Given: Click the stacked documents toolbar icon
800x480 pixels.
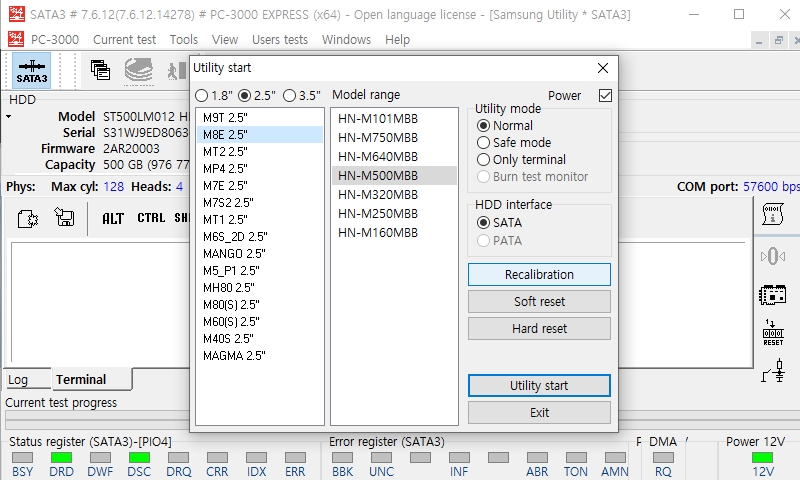Looking at the screenshot, I should (x=100, y=70).
